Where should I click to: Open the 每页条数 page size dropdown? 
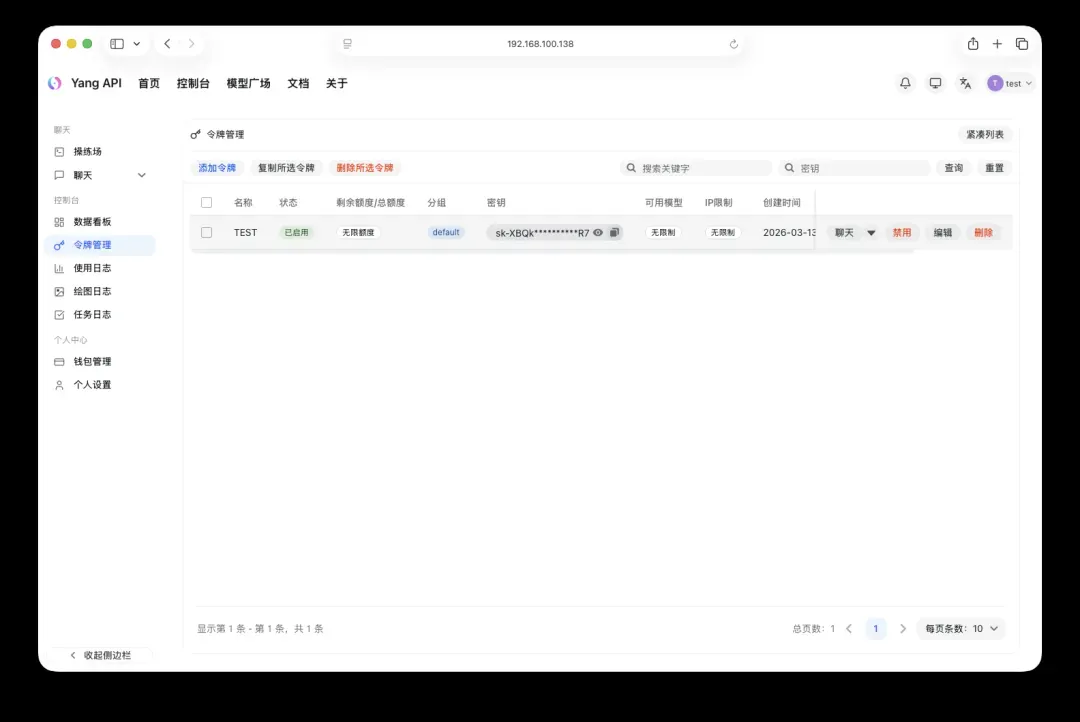pos(964,629)
